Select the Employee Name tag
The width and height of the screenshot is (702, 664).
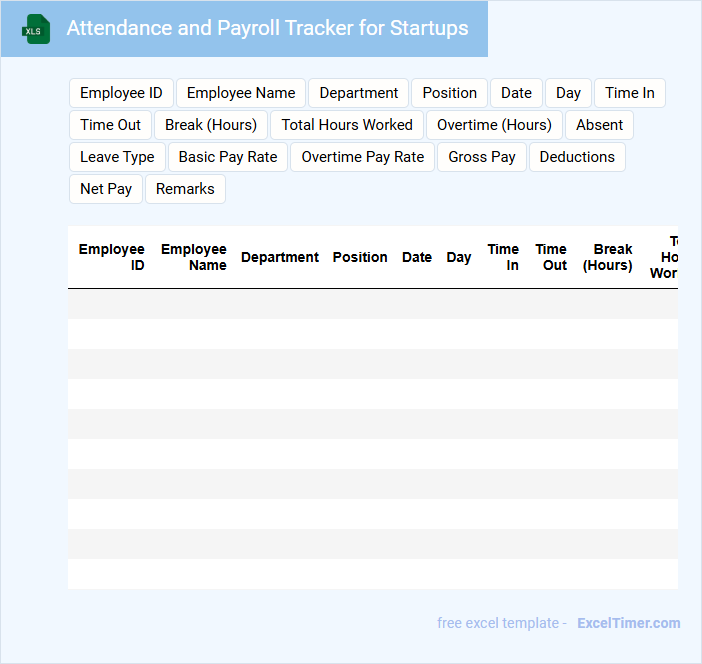[241, 93]
